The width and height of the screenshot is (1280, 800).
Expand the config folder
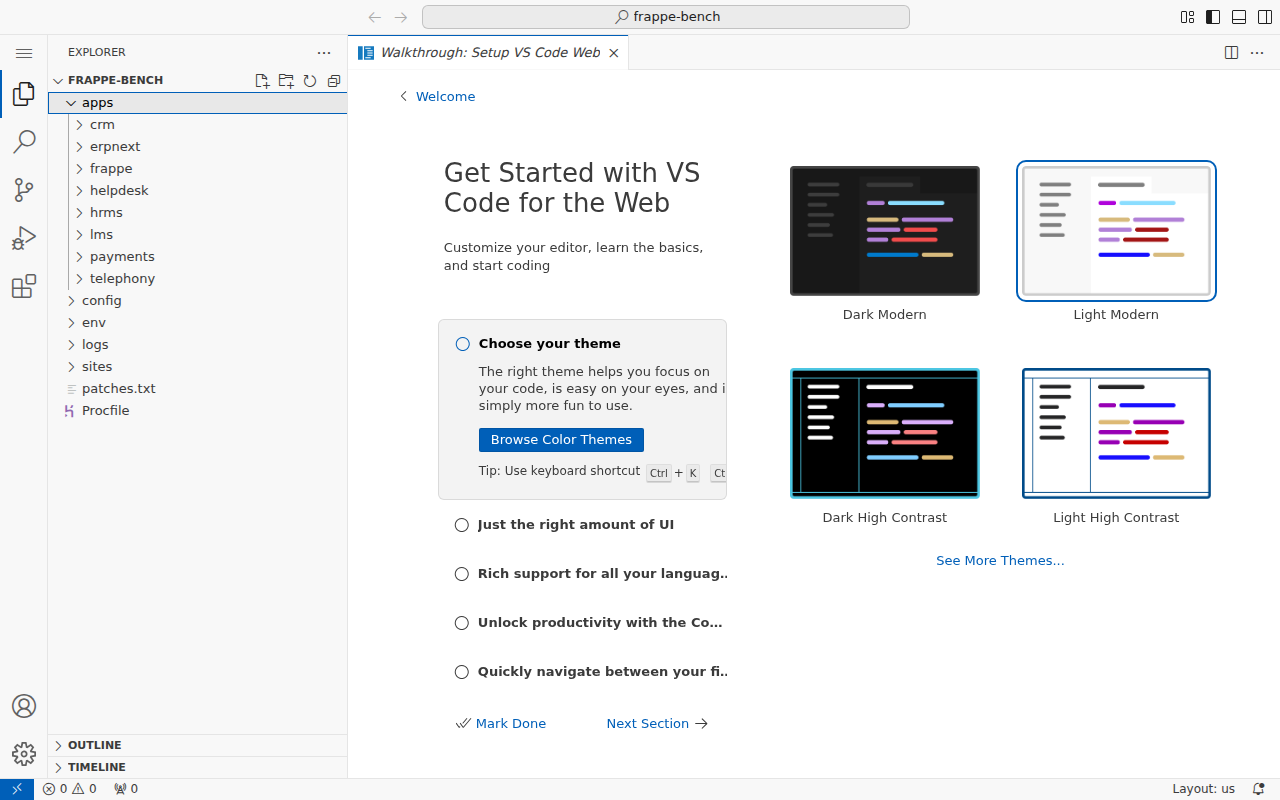[198, 301]
